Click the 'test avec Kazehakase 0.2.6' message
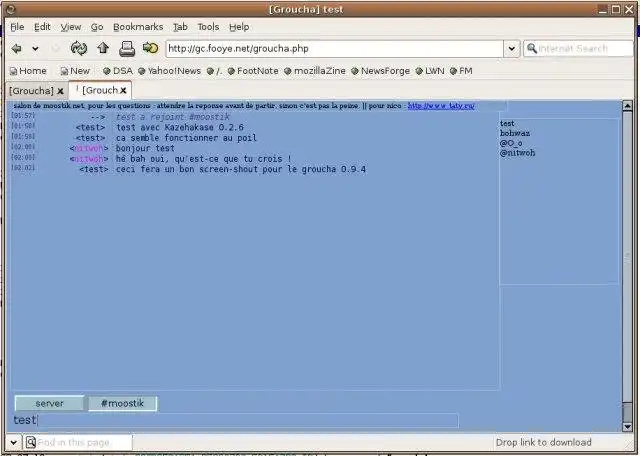 (180, 127)
